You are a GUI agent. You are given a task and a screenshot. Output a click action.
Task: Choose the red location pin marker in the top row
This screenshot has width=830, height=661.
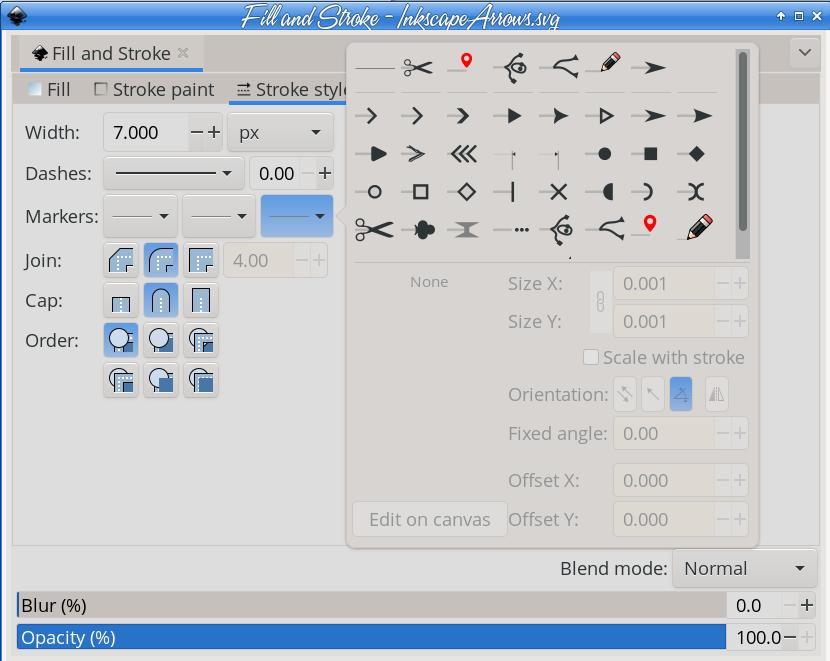tap(465, 66)
